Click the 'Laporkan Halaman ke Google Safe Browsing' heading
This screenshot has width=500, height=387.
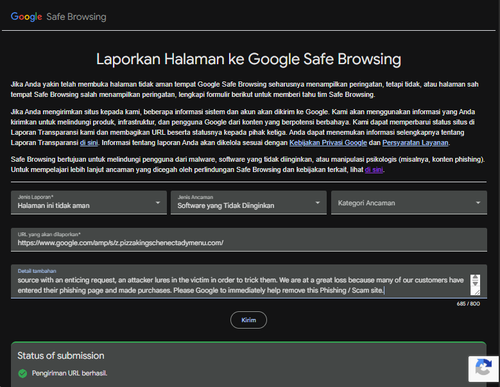(x=249, y=59)
